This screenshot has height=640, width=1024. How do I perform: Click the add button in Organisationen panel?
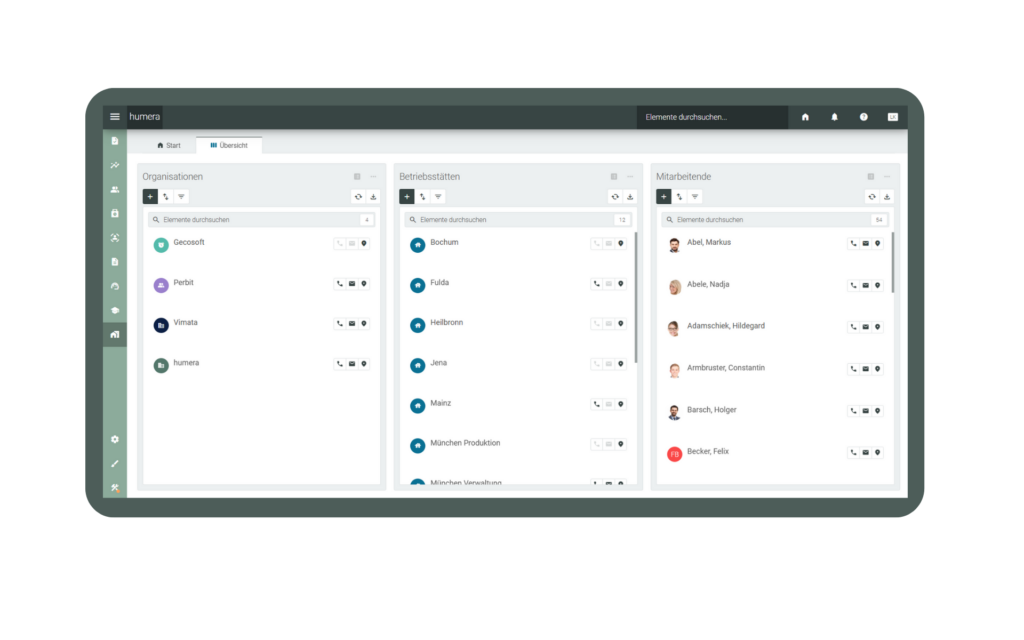[150, 197]
